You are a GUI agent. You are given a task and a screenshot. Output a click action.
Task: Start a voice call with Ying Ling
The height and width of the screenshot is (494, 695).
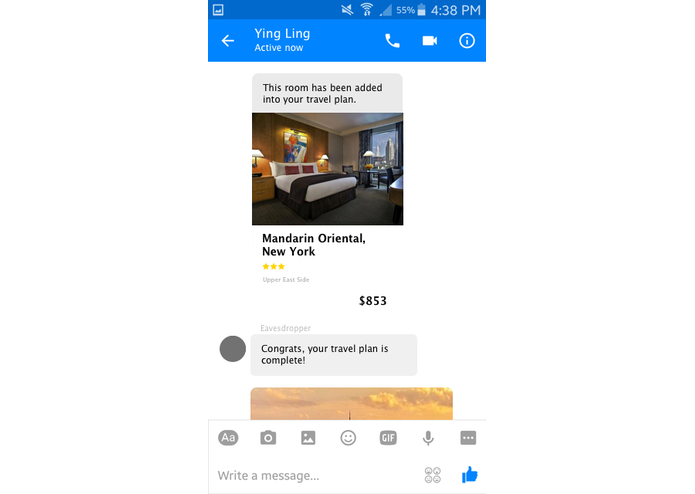pyautogui.click(x=392, y=41)
